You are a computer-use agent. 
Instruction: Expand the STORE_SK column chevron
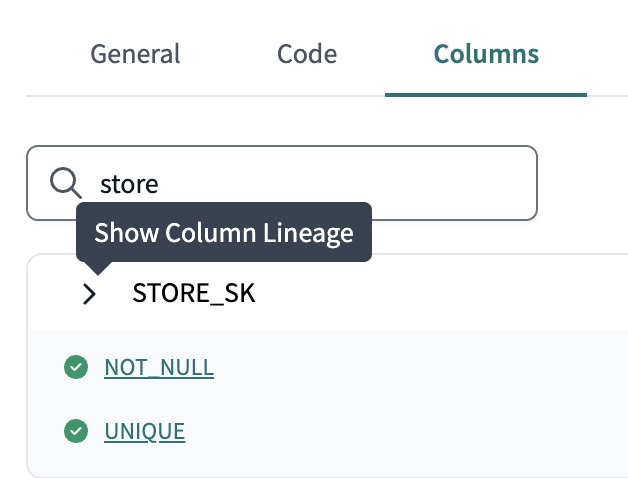coord(89,294)
